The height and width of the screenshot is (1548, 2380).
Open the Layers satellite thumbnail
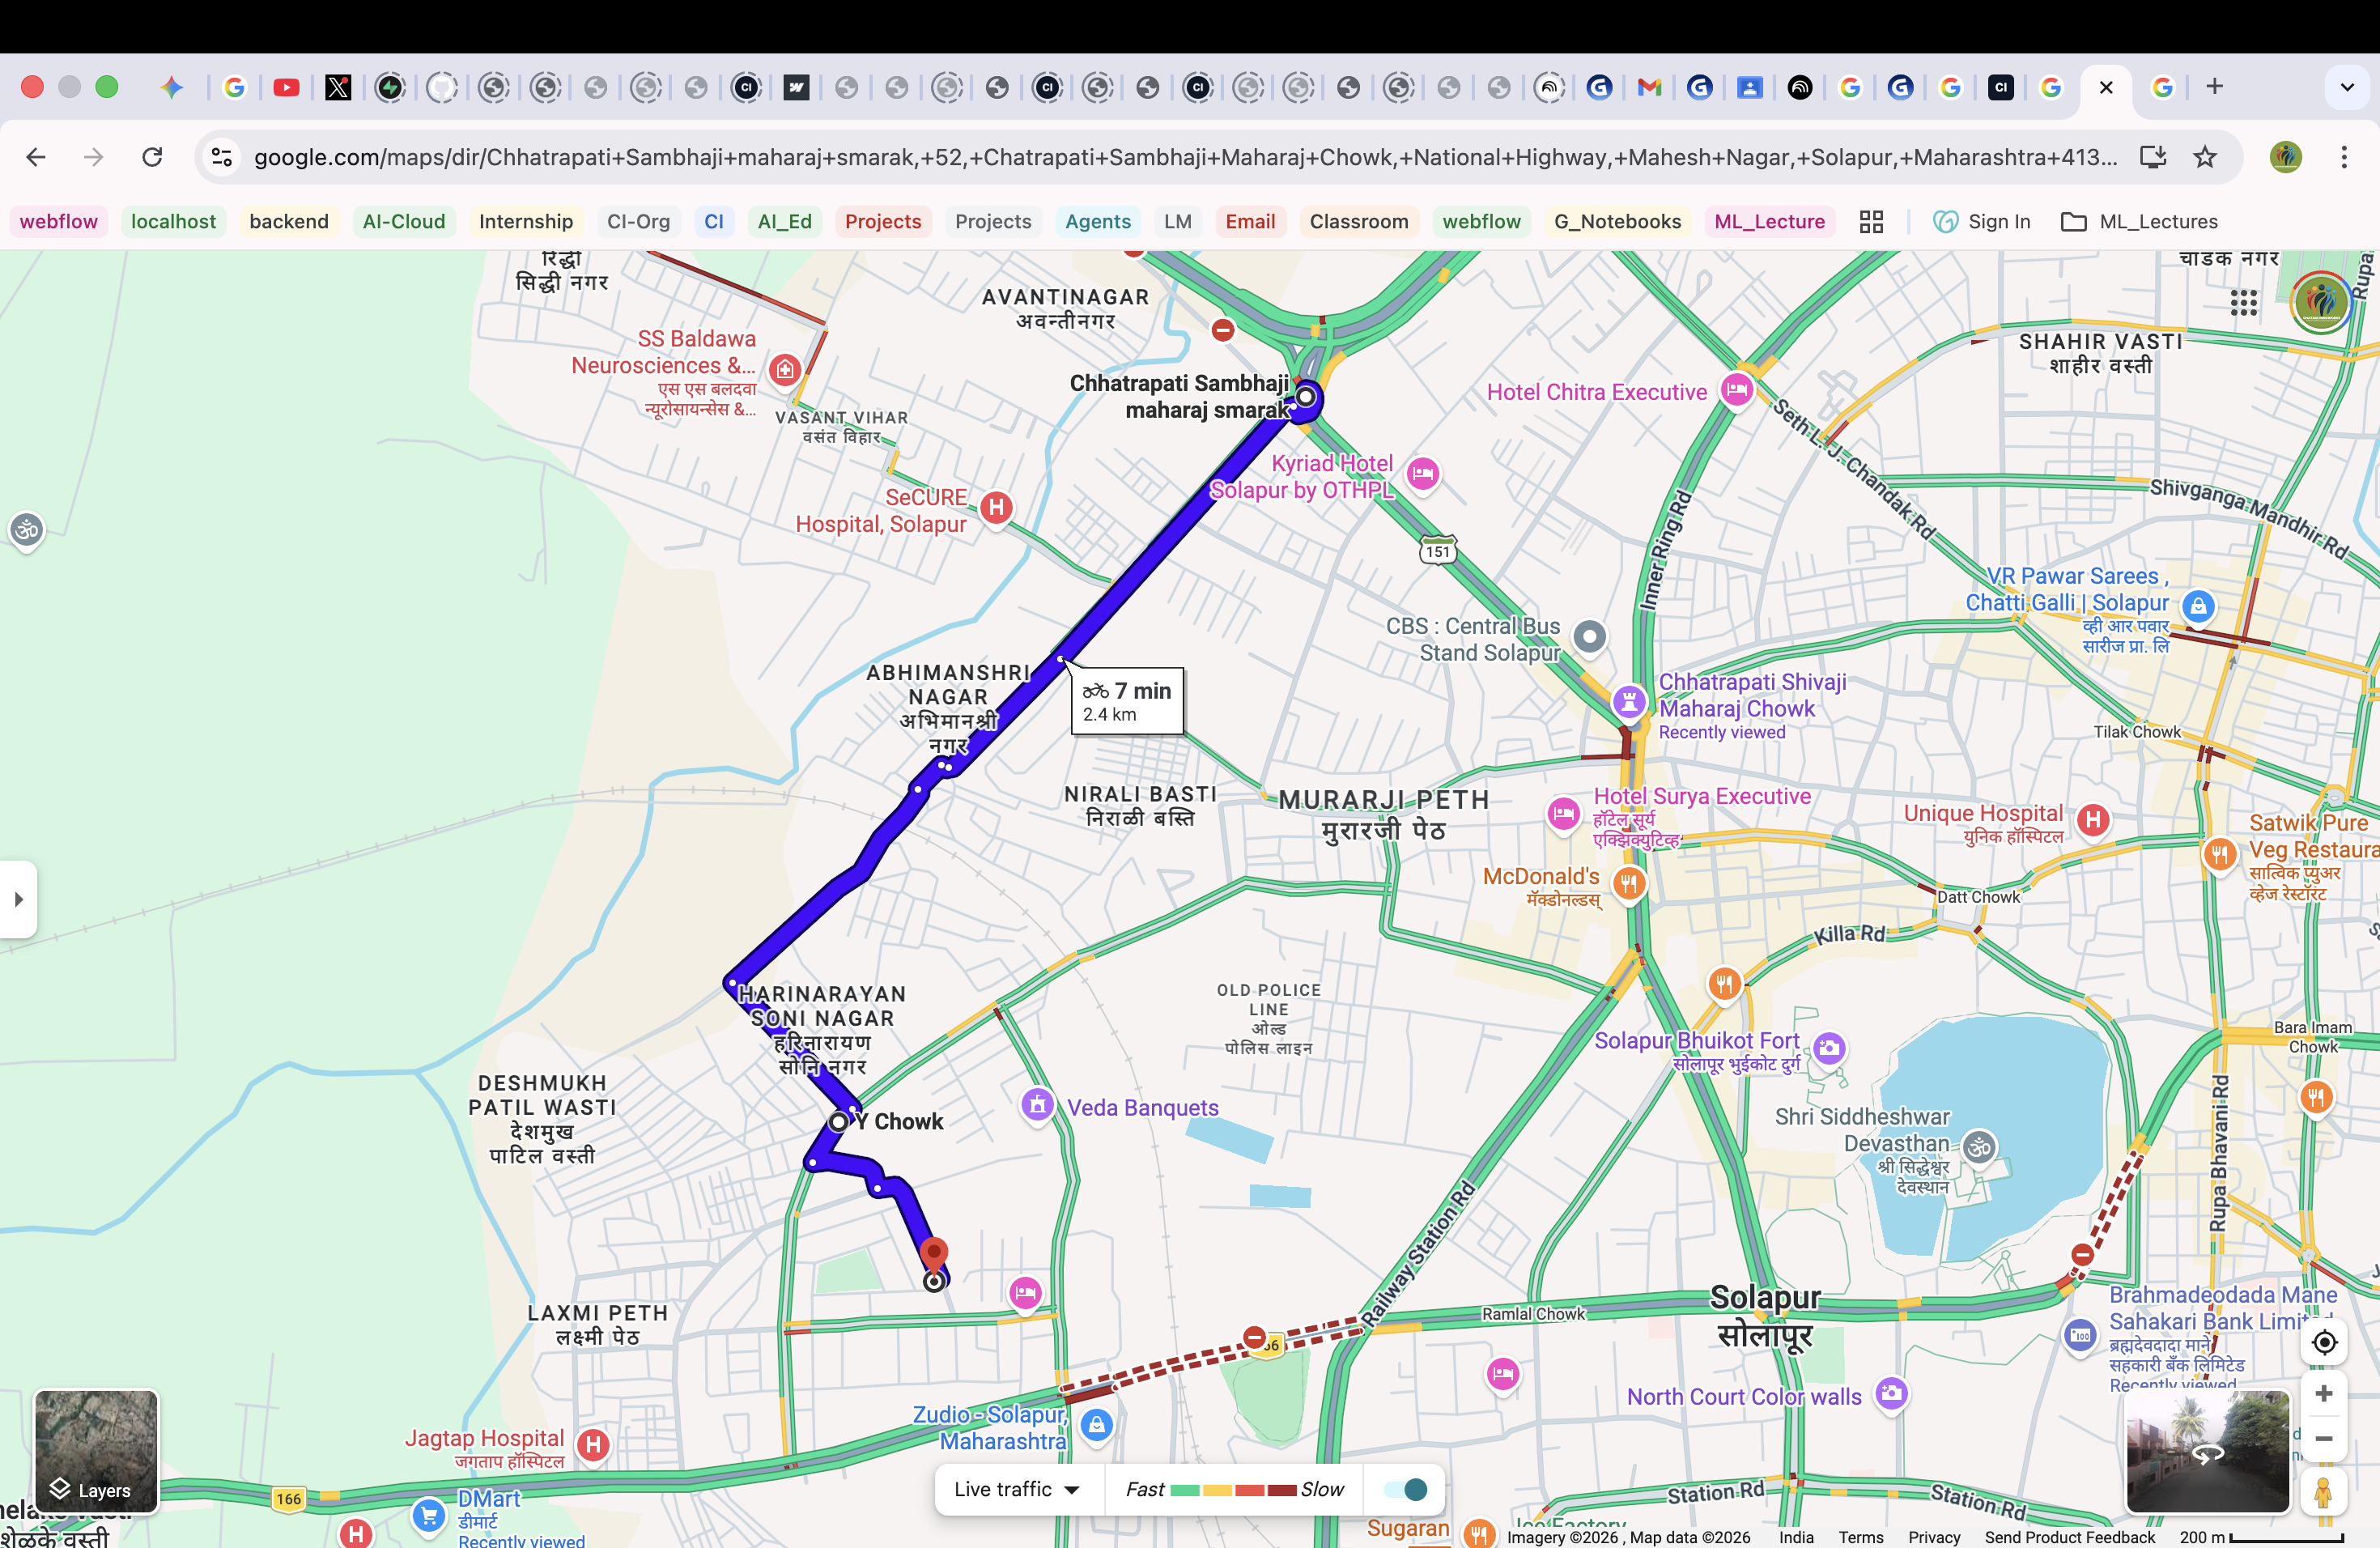click(96, 1452)
